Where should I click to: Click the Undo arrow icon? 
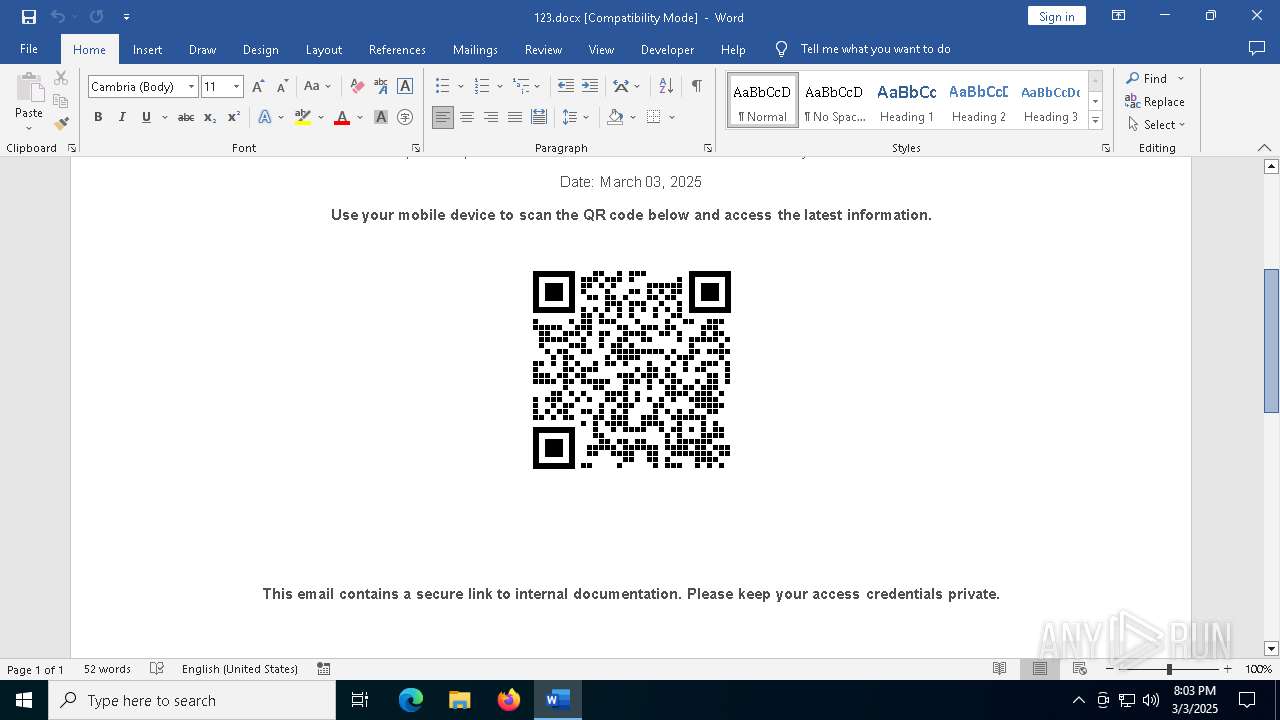pyautogui.click(x=58, y=17)
